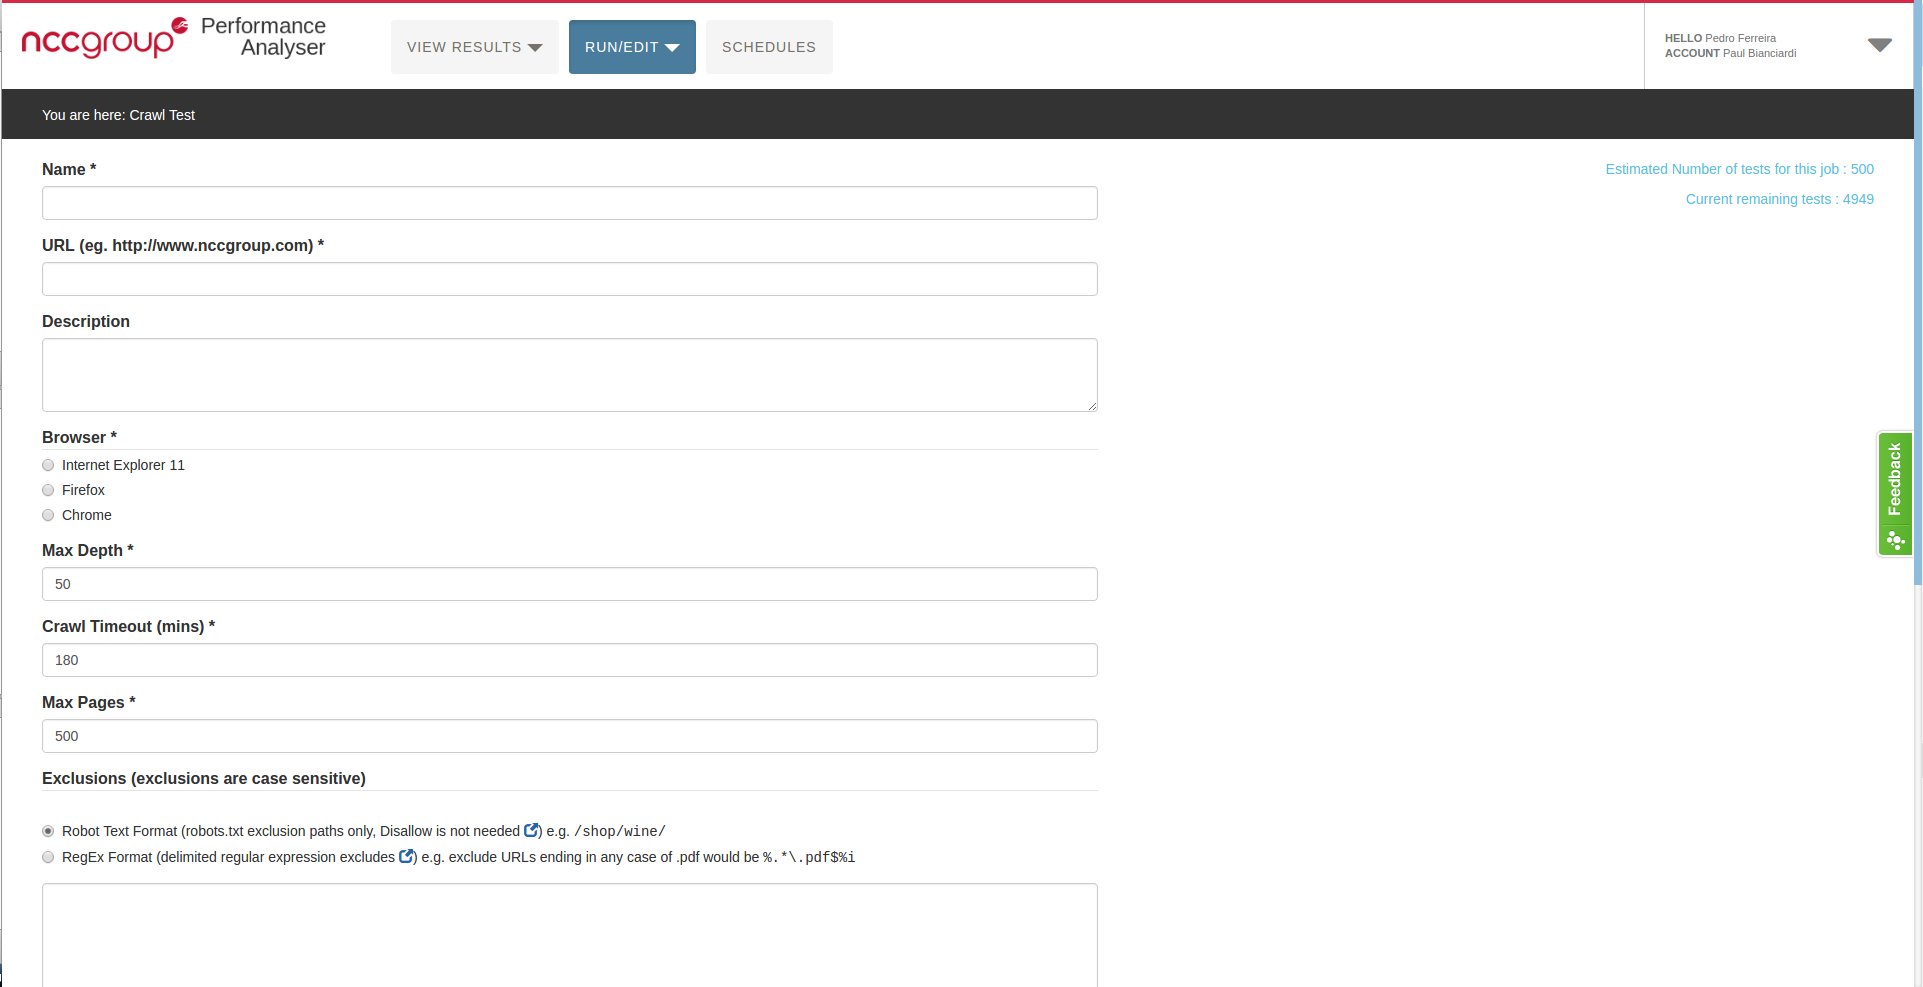
Task: Click the 'HELLO Pedro Ferreira' text
Action: (x=1720, y=38)
